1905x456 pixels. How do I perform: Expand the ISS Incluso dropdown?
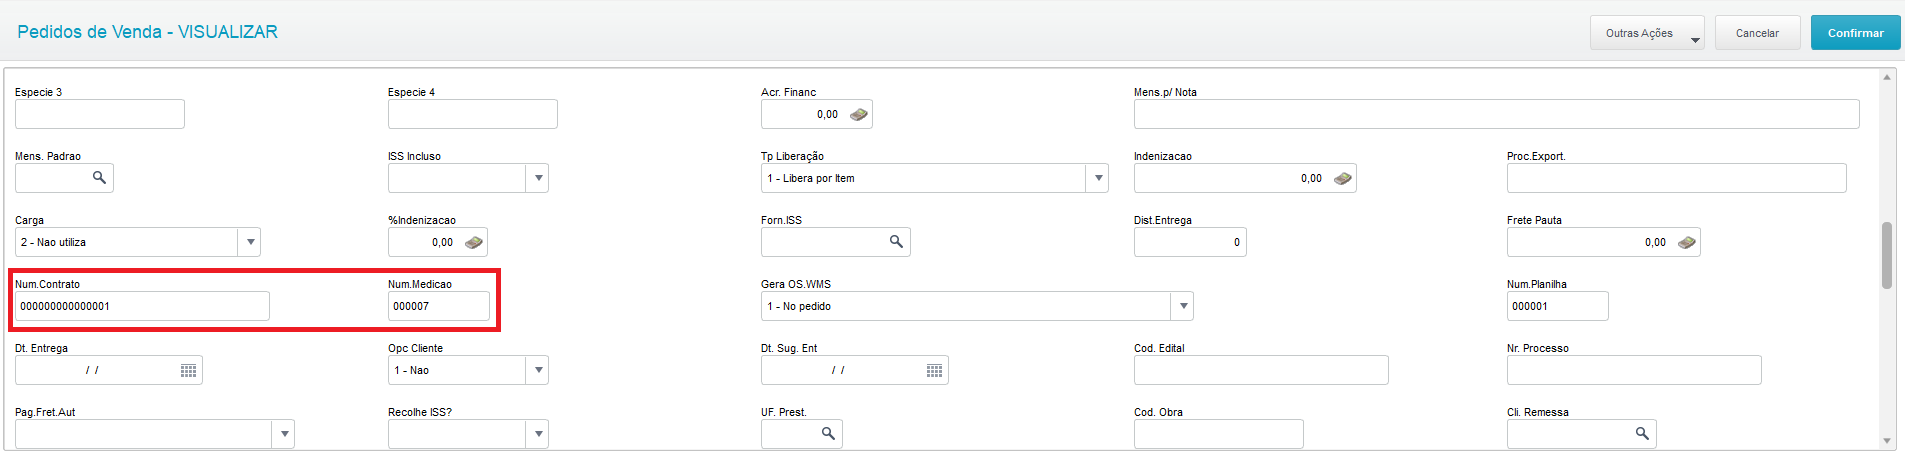coord(538,178)
